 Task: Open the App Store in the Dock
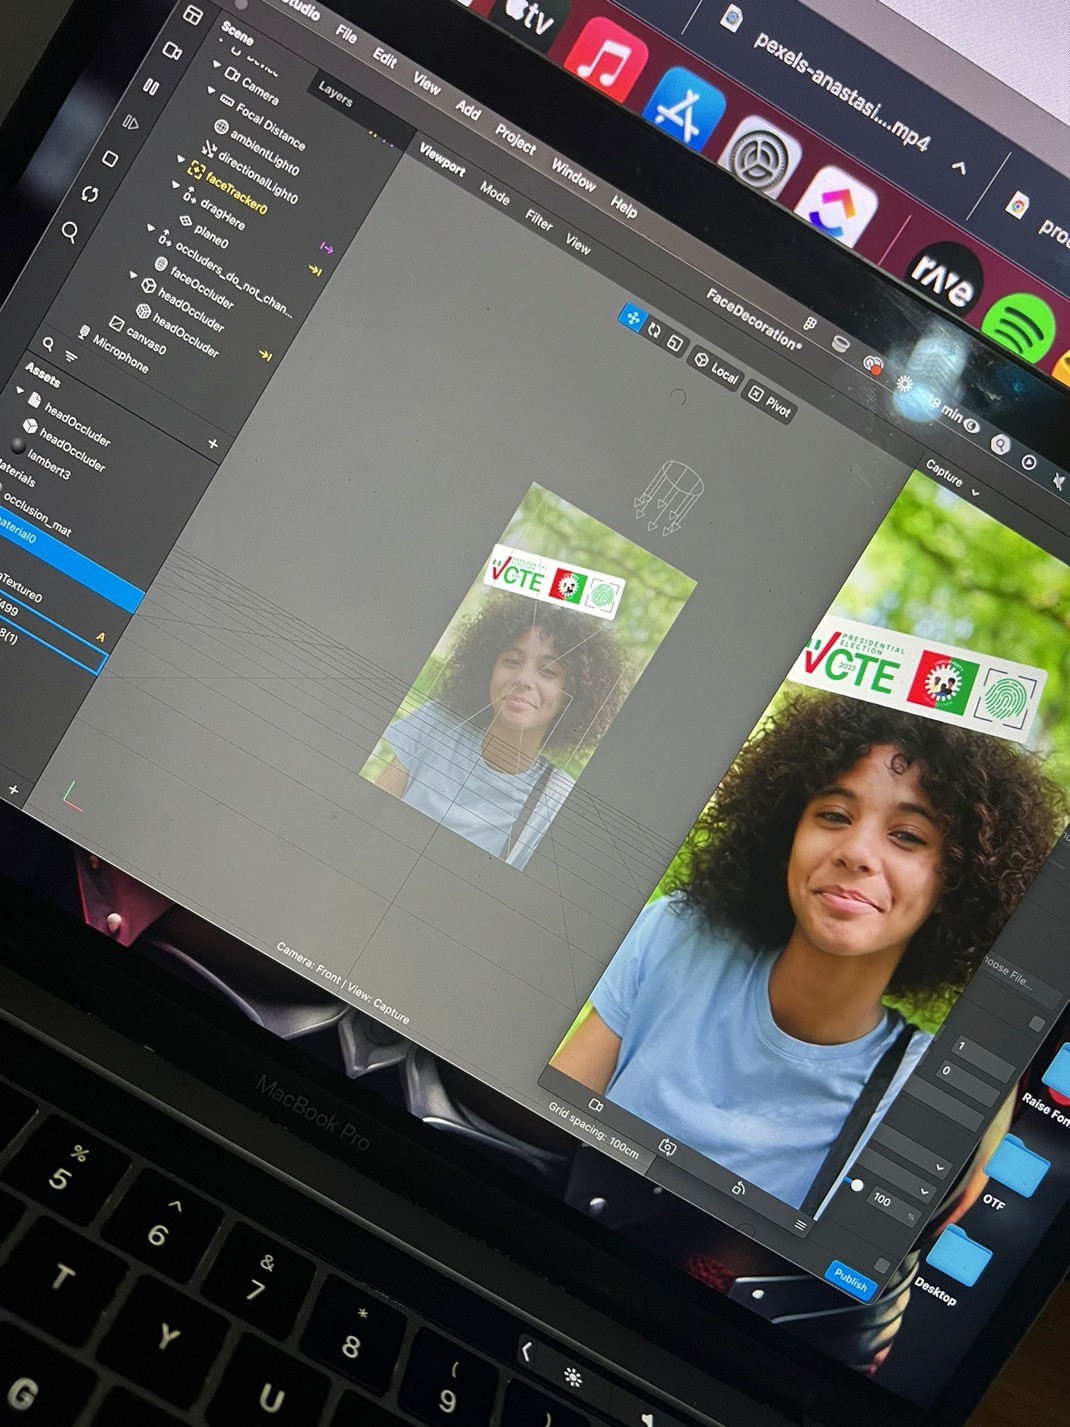[x=684, y=111]
